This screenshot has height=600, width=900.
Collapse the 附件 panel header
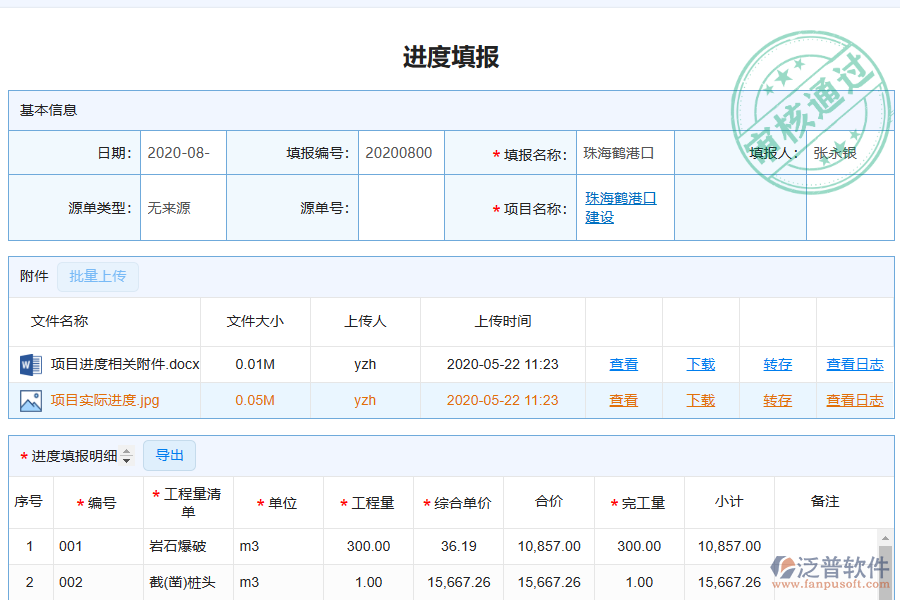(30, 277)
